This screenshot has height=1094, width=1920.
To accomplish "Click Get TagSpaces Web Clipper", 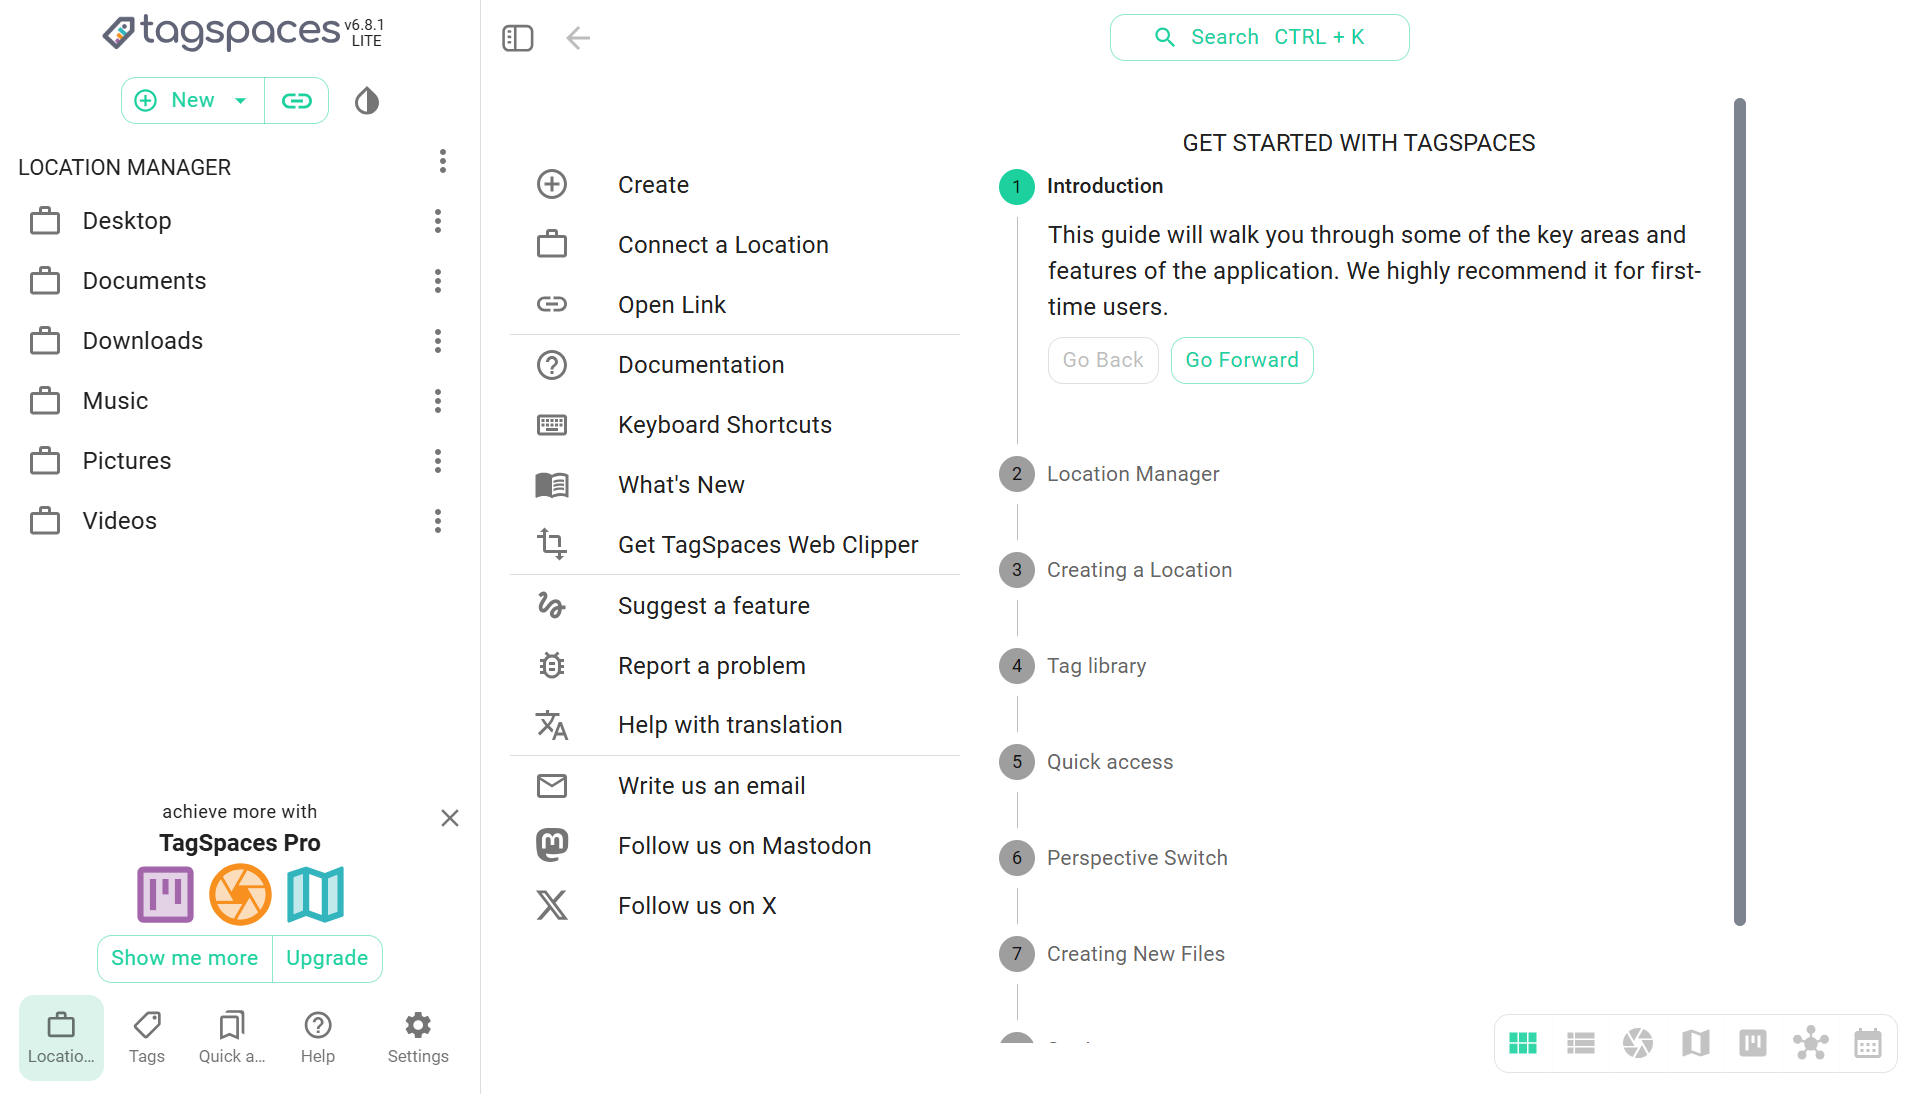I will (x=735, y=545).
